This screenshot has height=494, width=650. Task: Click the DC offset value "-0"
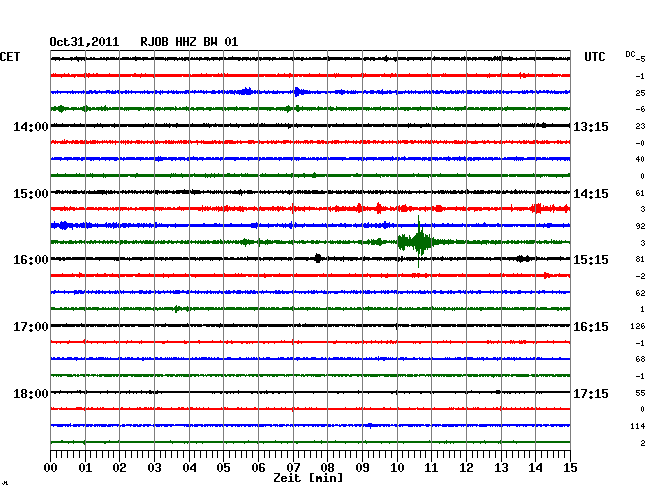(x=640, y=143)
